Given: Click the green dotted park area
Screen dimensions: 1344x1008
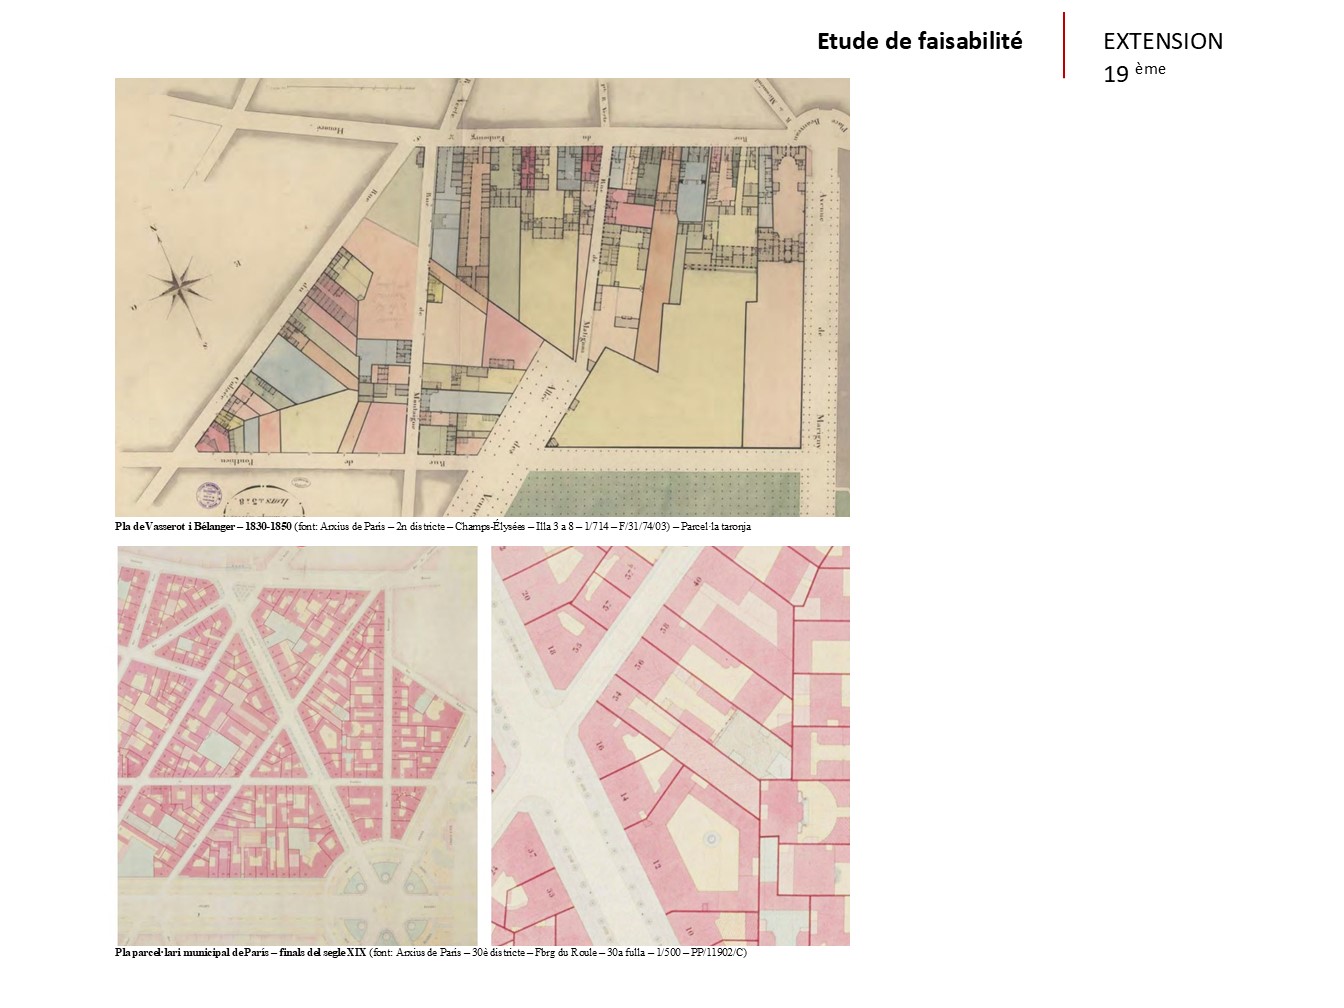Looking at the screenshot, I should point(660,494).
